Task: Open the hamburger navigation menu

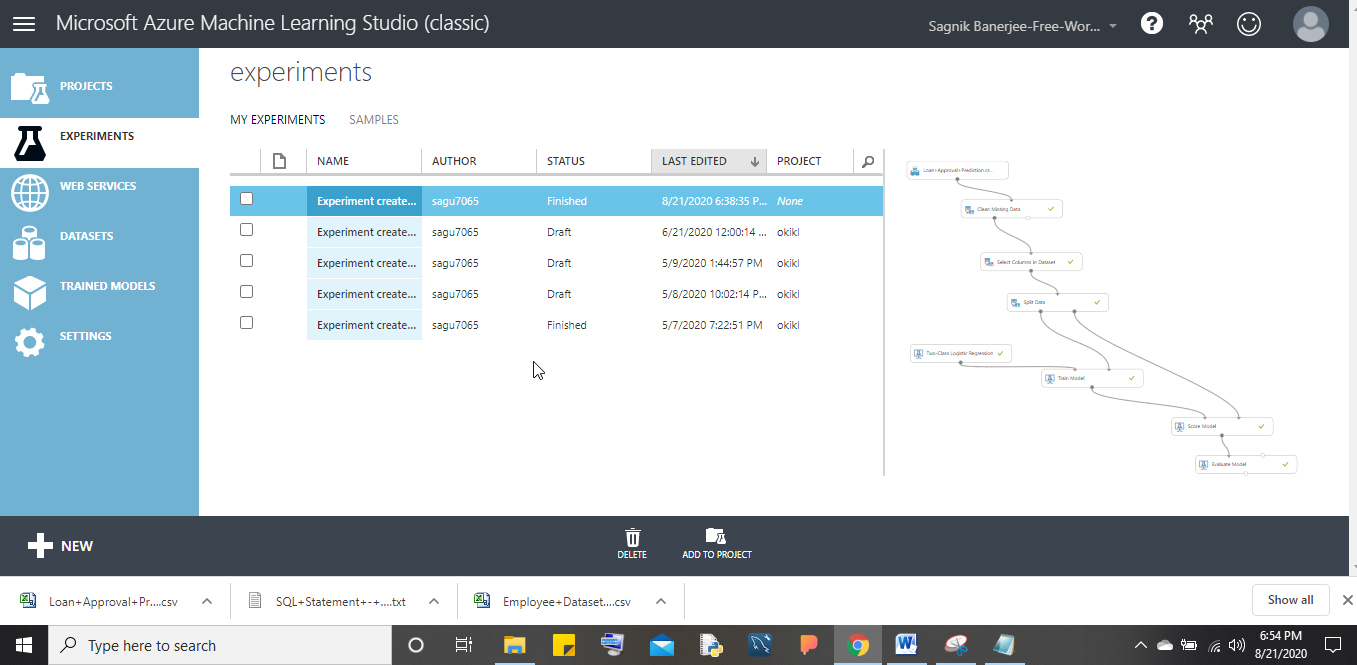Action: pos(23,23)
